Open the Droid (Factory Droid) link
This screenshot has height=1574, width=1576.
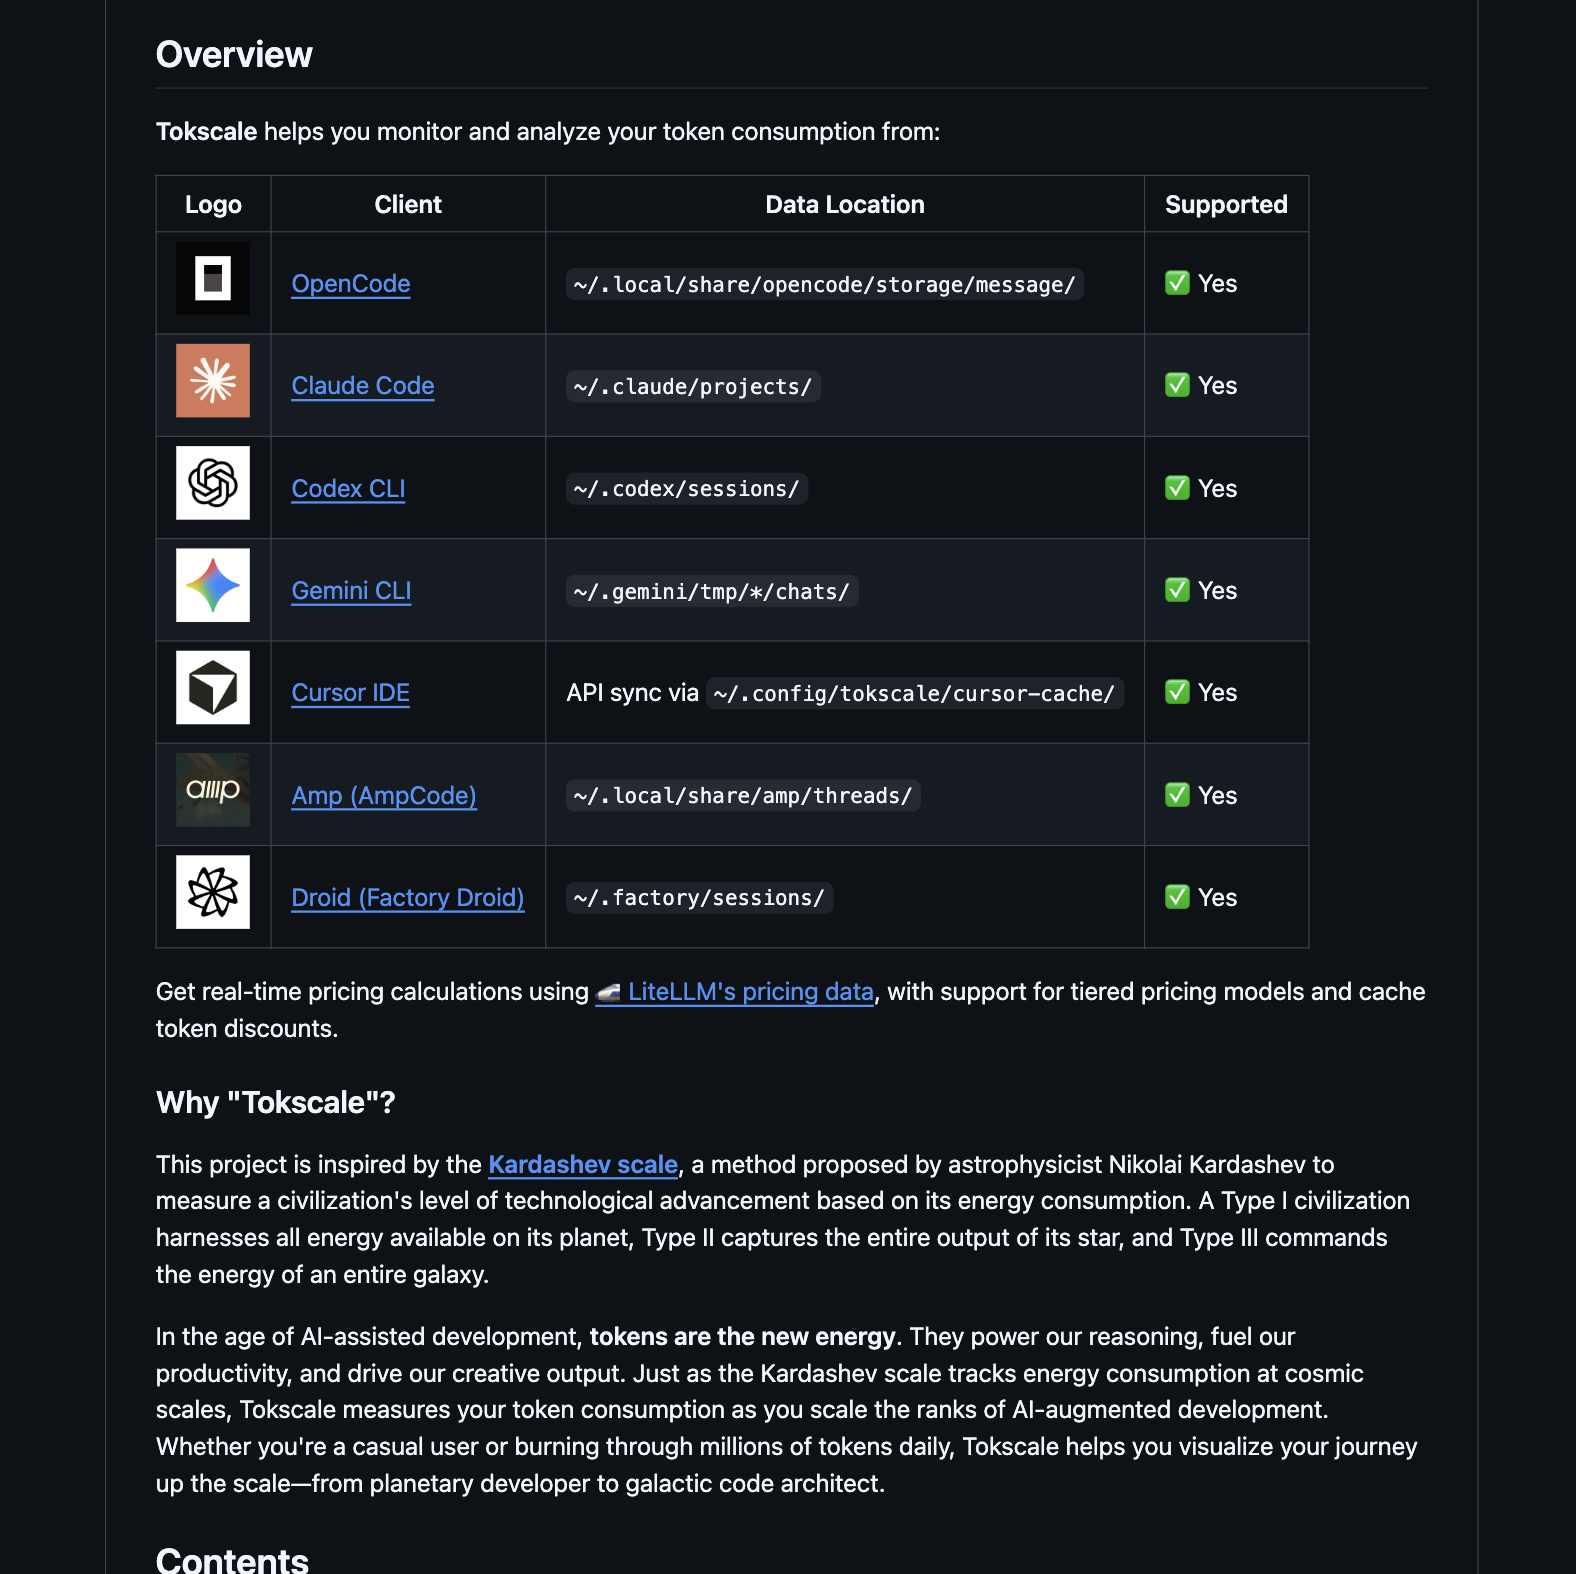408,898
